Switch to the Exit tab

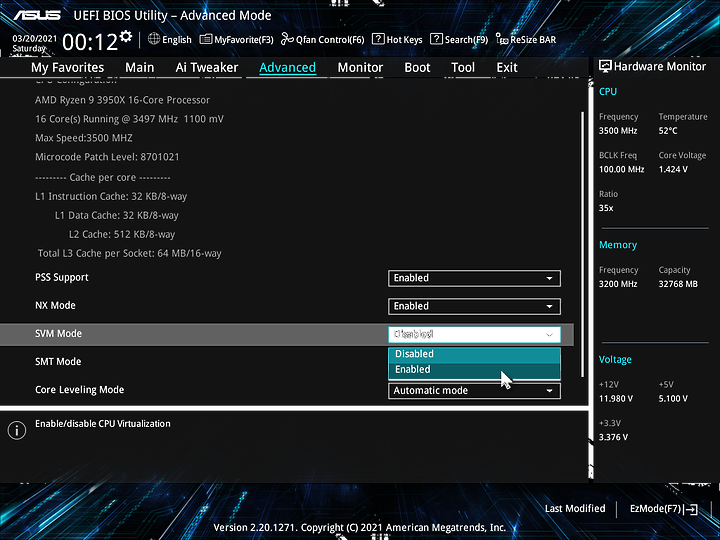[x=507, y=68]
